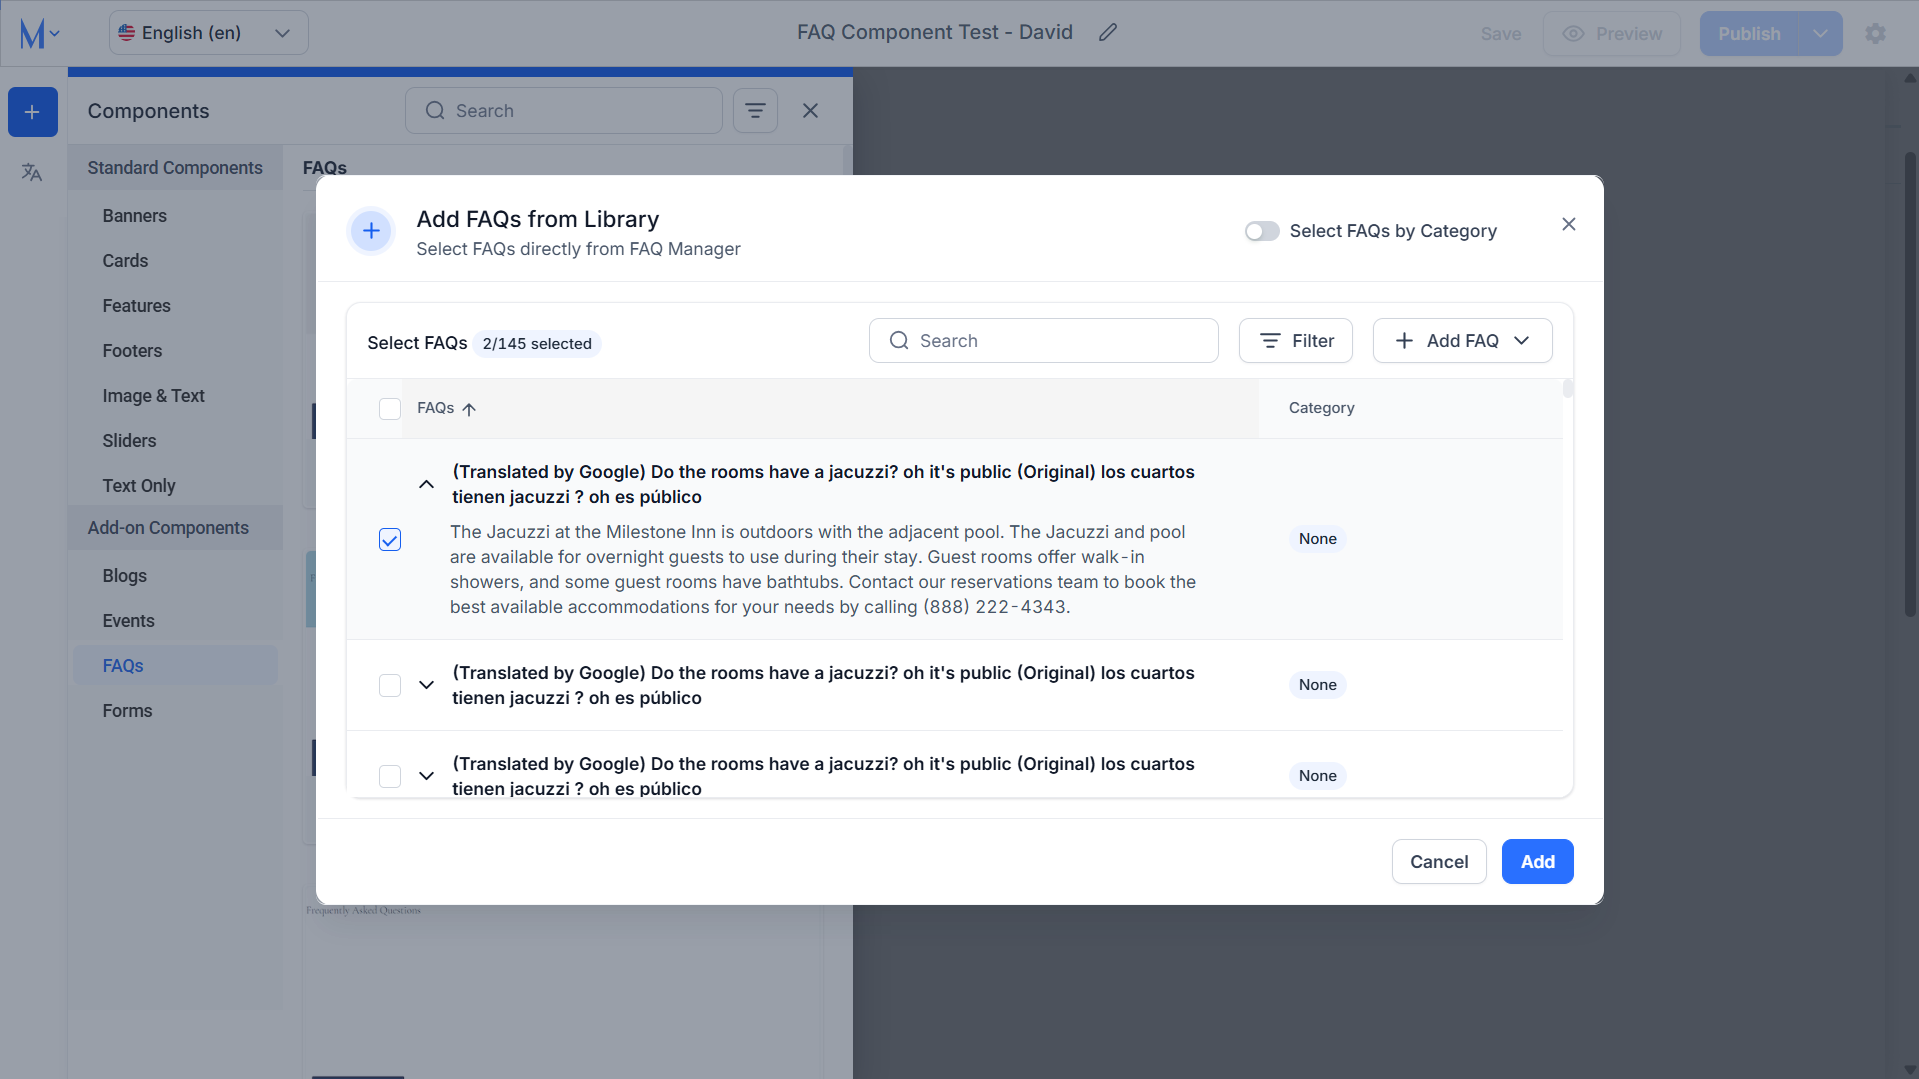Click the pencil icon to edit page title
1919x1079 pixels.
pos(1107,33)
